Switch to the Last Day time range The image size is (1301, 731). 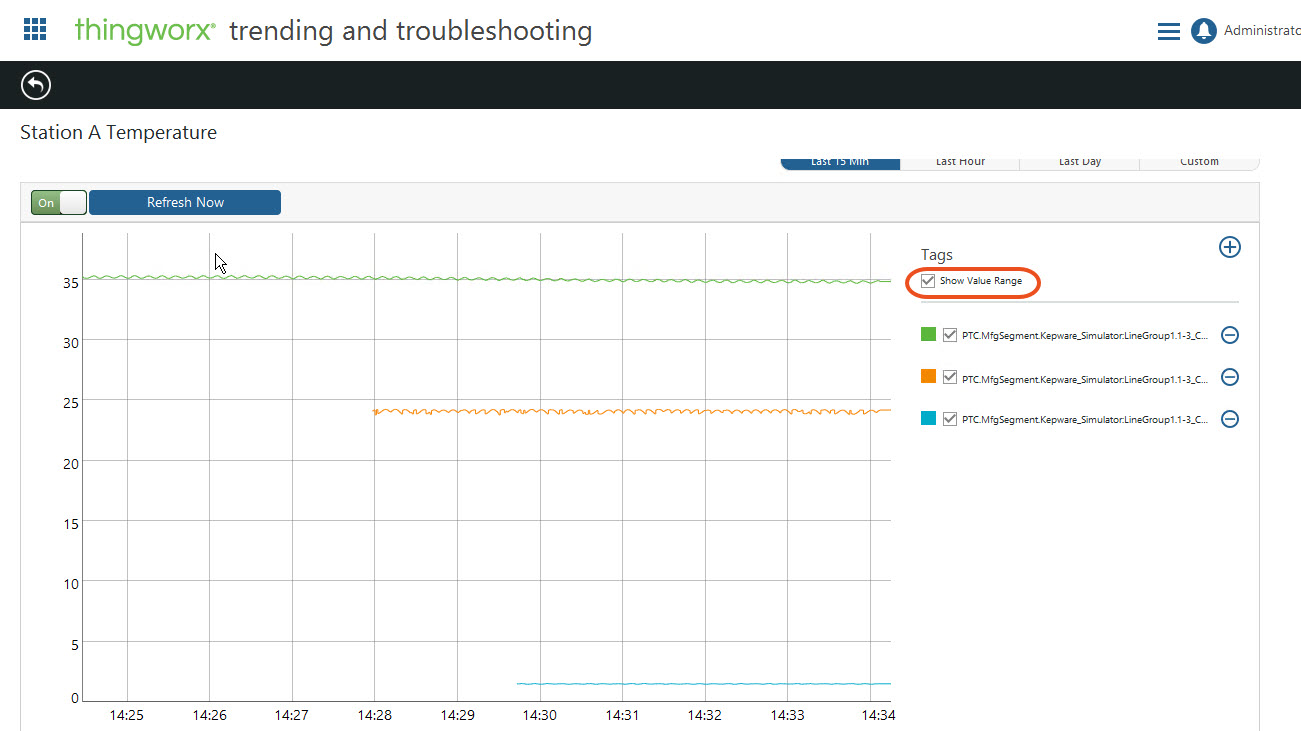coord(1079,161)
